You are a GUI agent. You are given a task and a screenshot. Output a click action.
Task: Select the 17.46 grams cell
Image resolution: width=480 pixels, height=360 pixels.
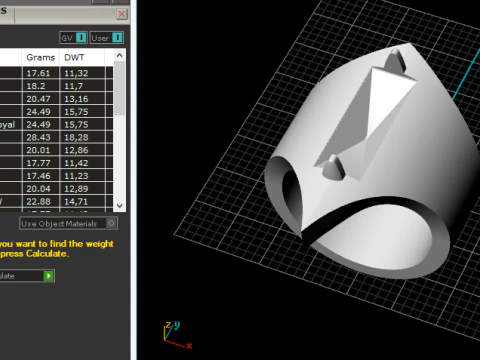pos(41,176)
